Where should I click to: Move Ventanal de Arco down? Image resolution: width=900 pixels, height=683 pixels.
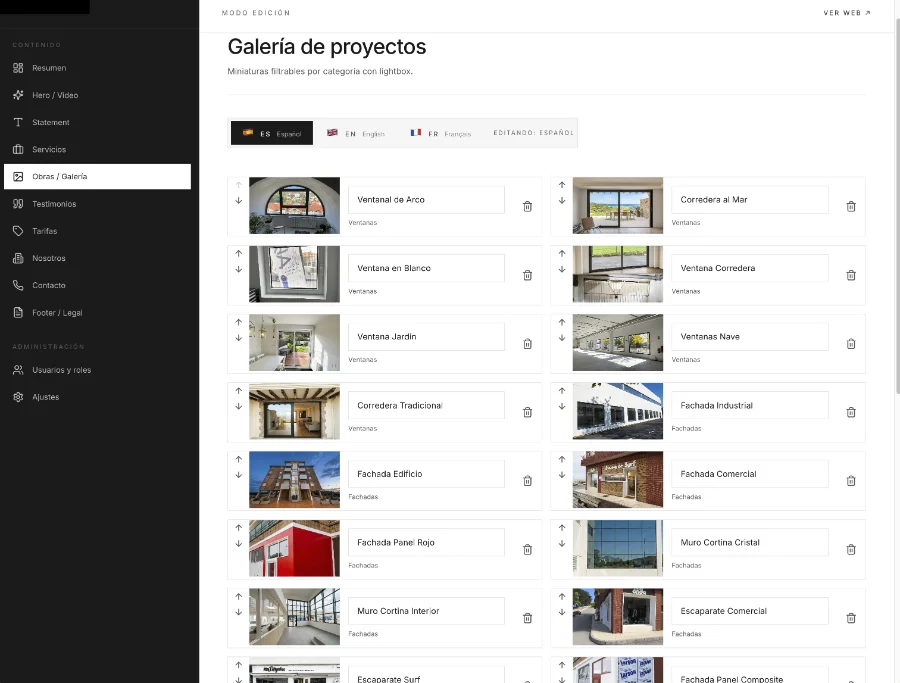[x=239, y=201]
